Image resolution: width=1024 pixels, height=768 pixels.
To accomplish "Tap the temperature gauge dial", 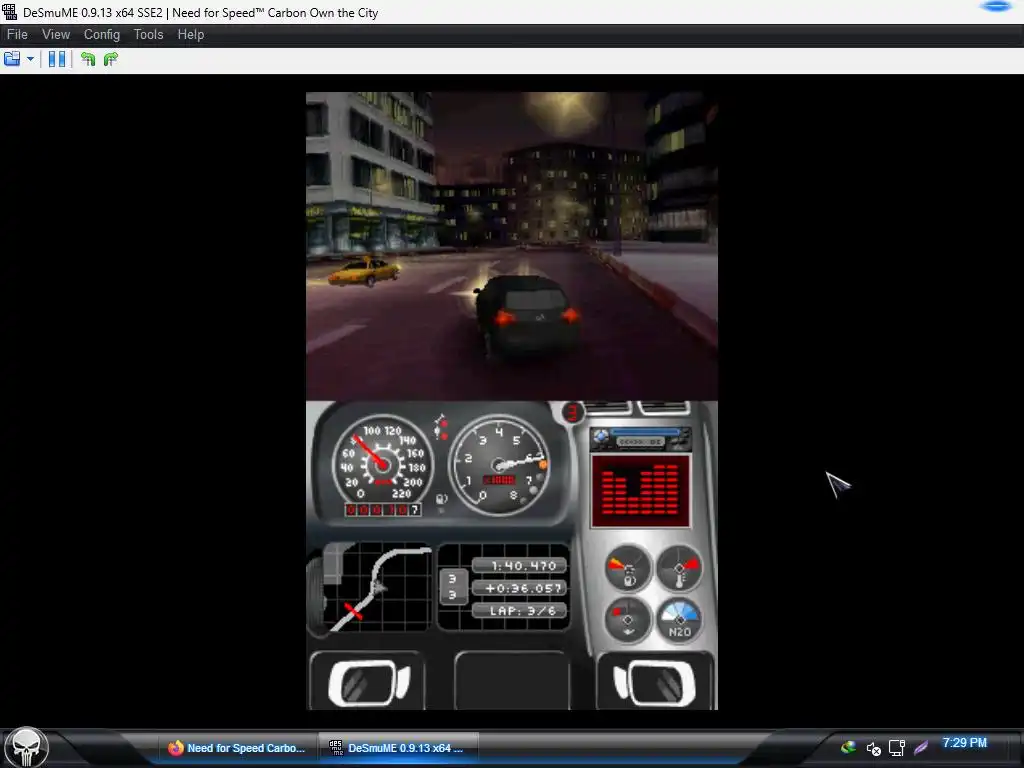I will pos(679,568).
